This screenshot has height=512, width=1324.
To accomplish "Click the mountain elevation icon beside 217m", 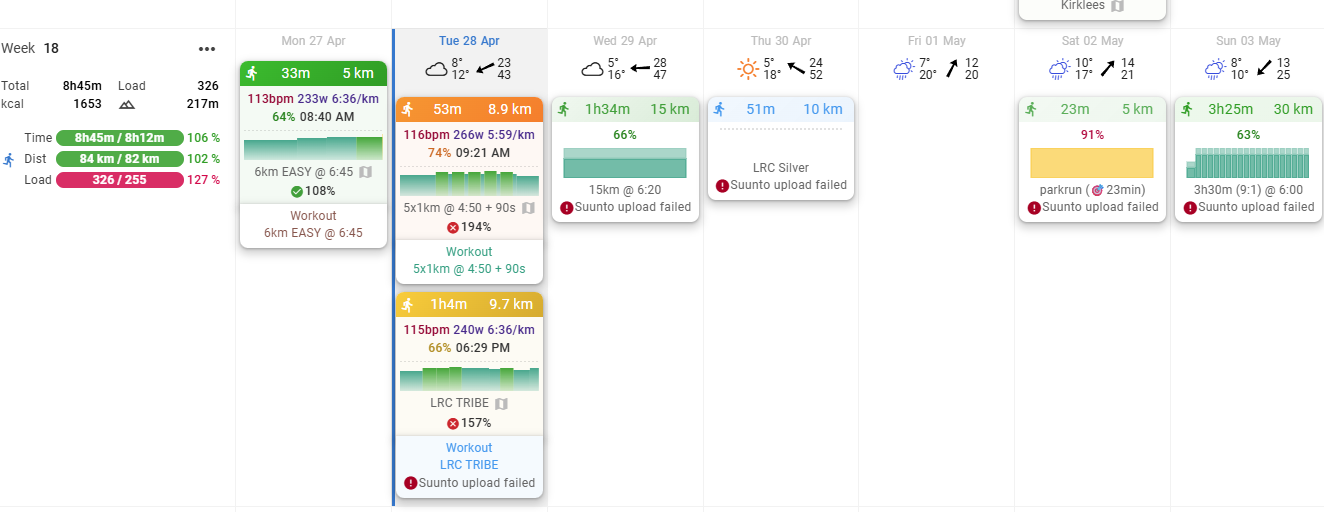I will [127, 104].
